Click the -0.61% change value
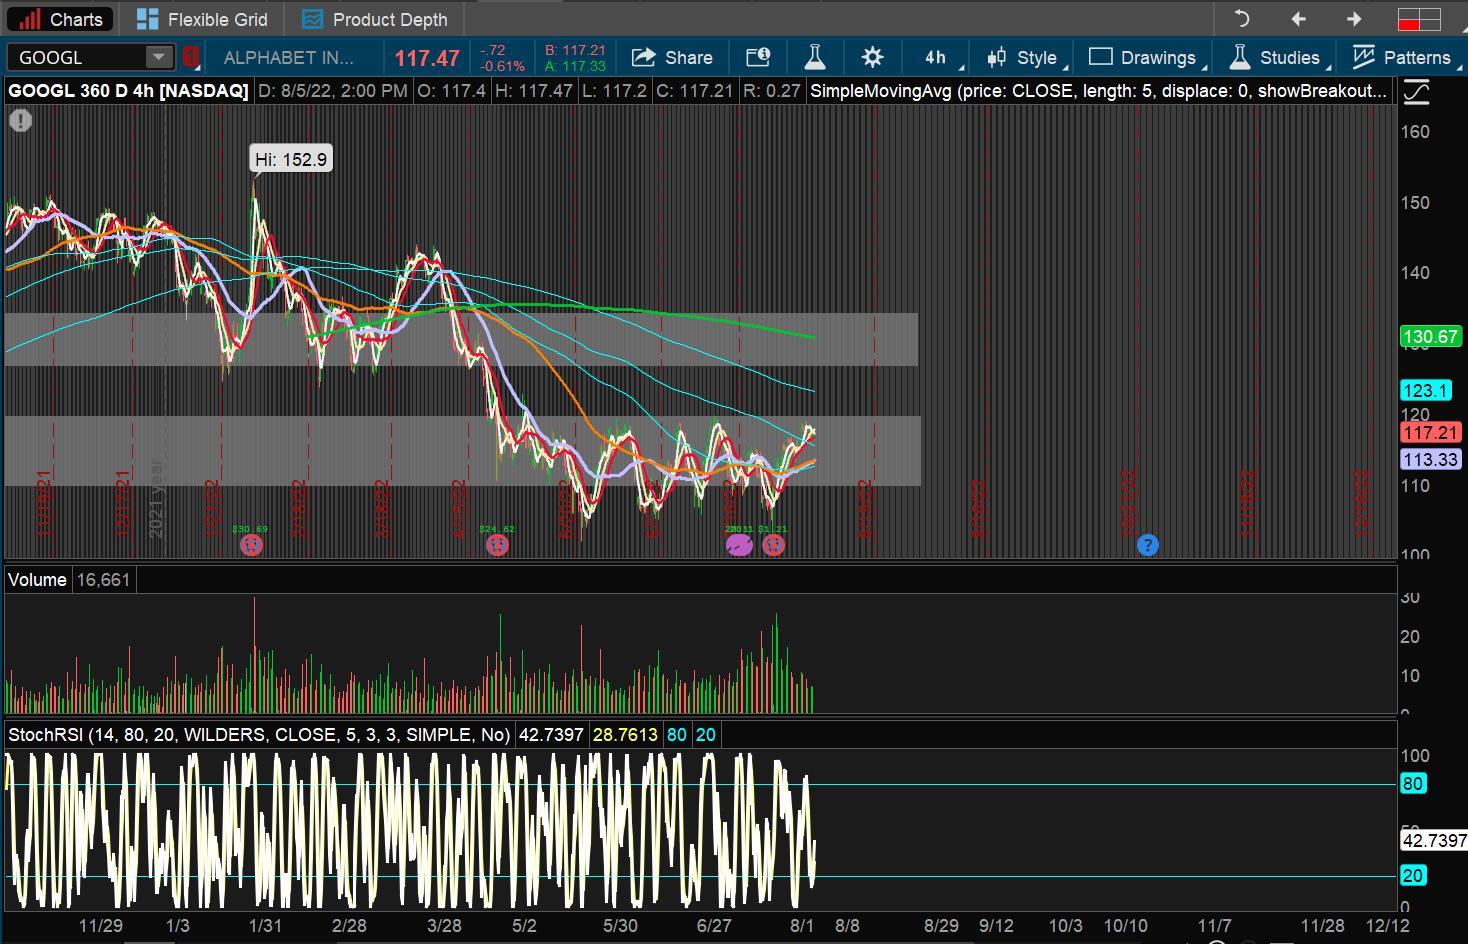Image resolution: width=1468 pixels, height=944 pixels. tap(503, 66)
